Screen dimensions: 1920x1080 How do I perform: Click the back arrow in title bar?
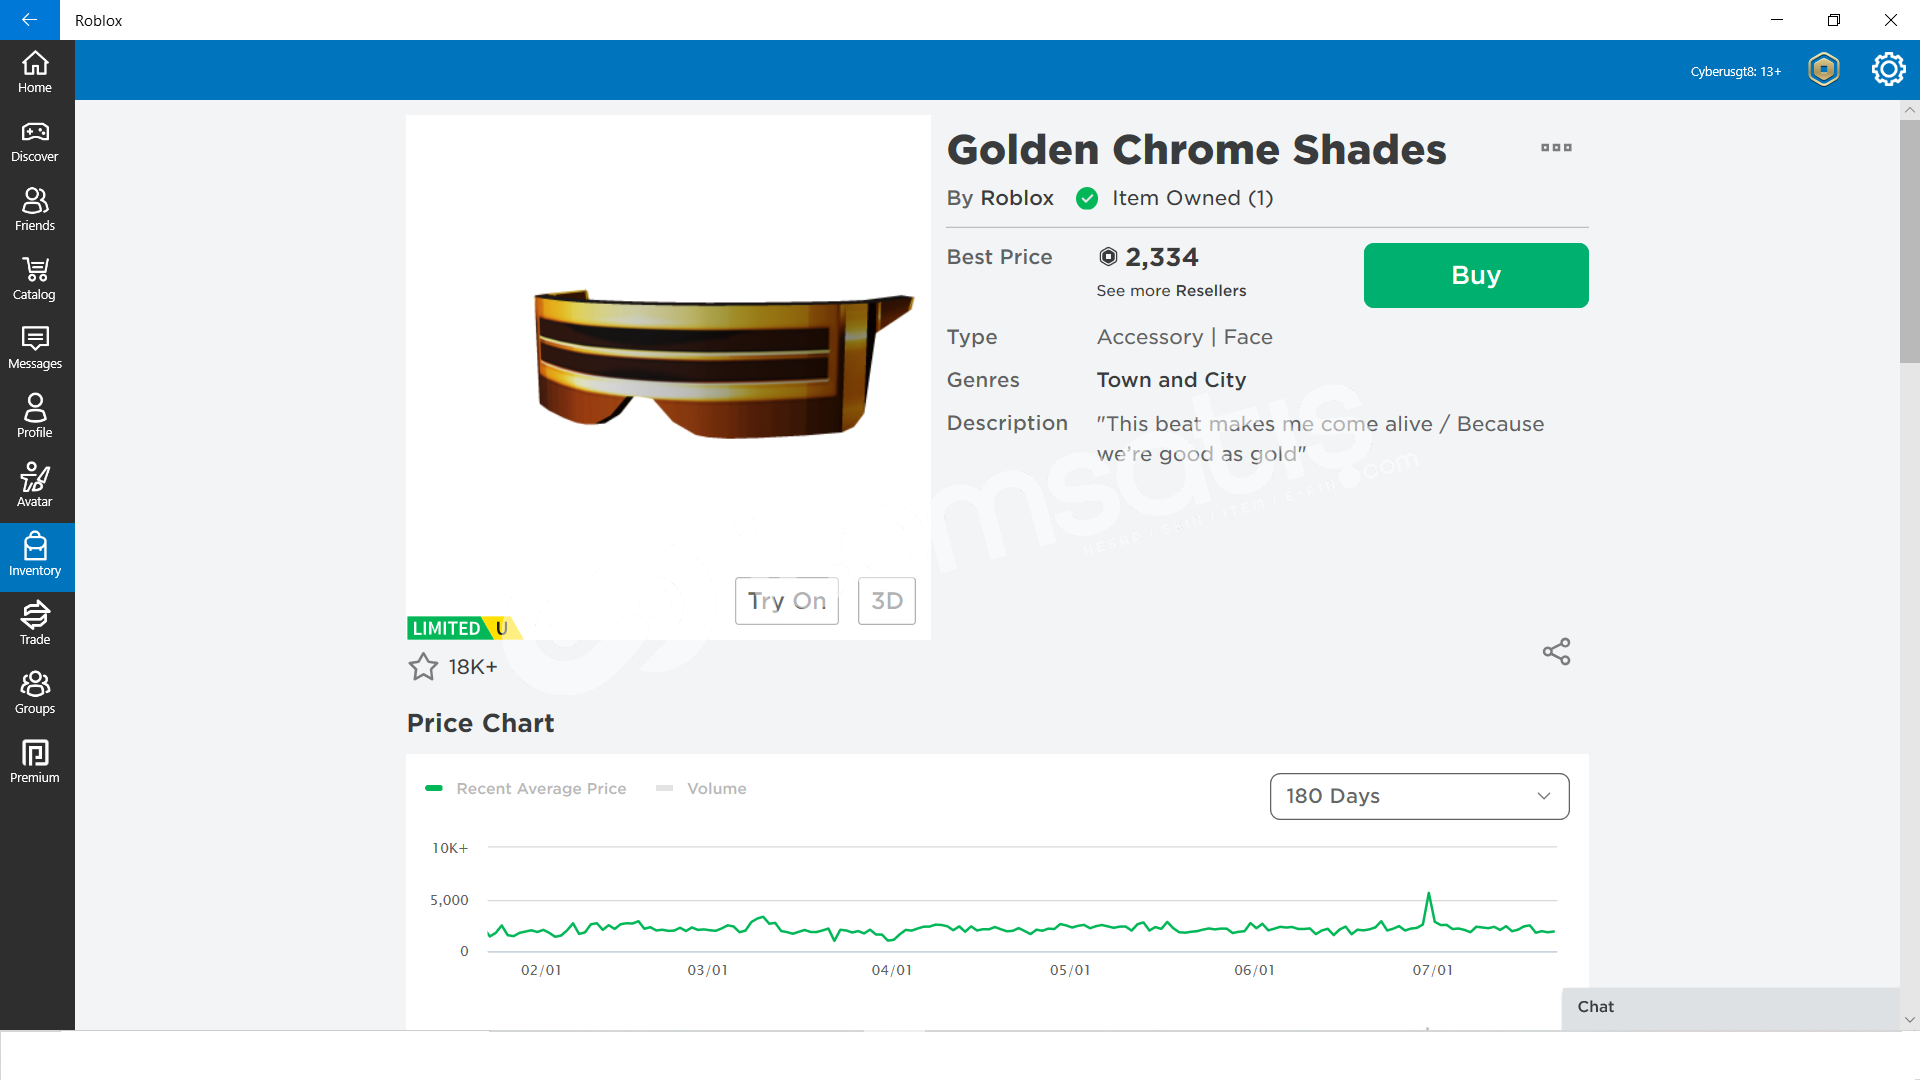click(x=29, y=20)
